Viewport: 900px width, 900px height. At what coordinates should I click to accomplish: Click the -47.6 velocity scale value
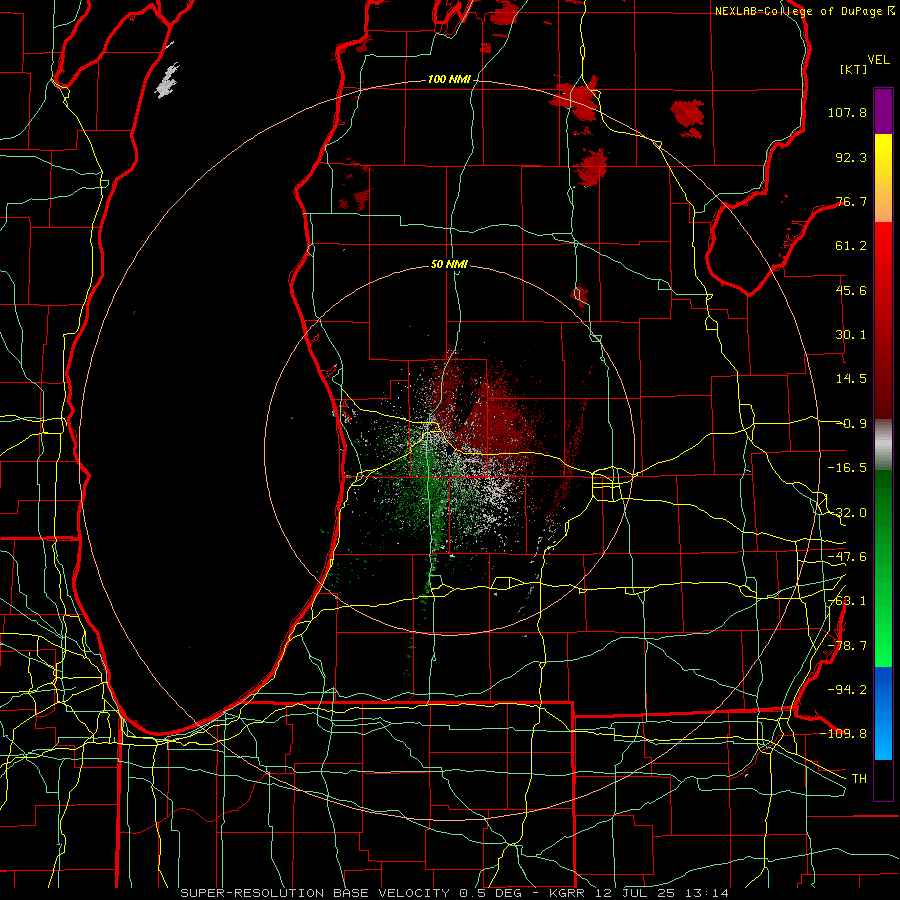847,557
